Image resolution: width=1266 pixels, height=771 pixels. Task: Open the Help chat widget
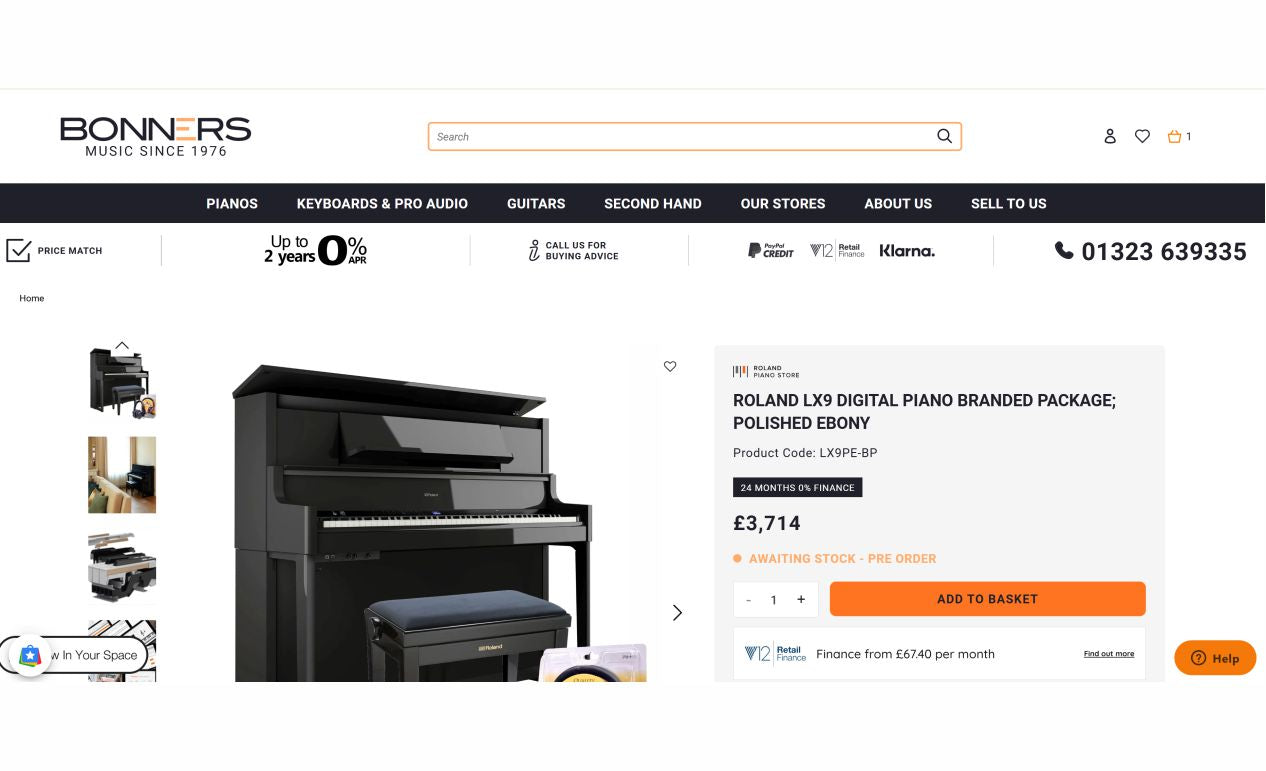click(x=1215, y=658)
